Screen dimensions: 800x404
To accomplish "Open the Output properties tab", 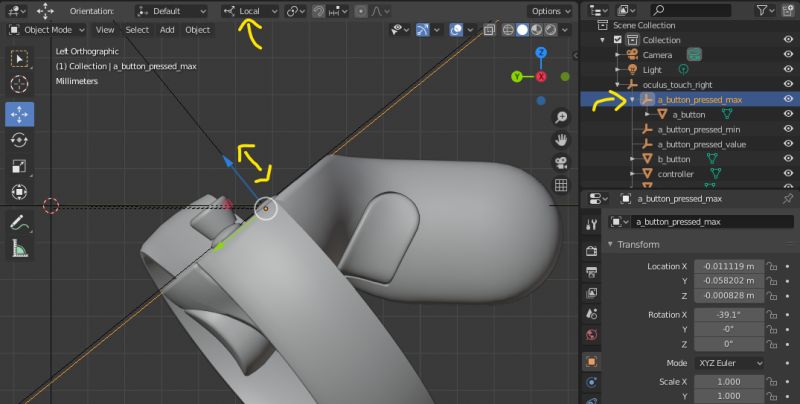I will [592, 272].
